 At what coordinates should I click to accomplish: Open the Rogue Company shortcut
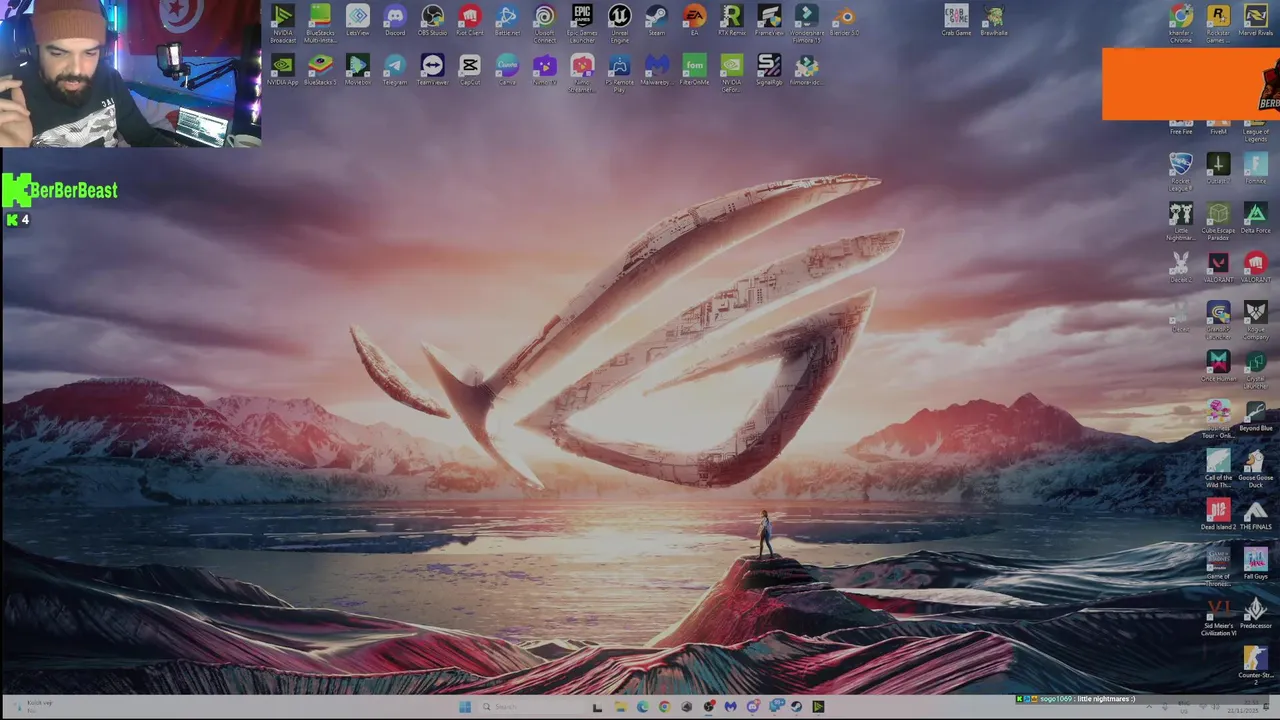pos(1256,319)
